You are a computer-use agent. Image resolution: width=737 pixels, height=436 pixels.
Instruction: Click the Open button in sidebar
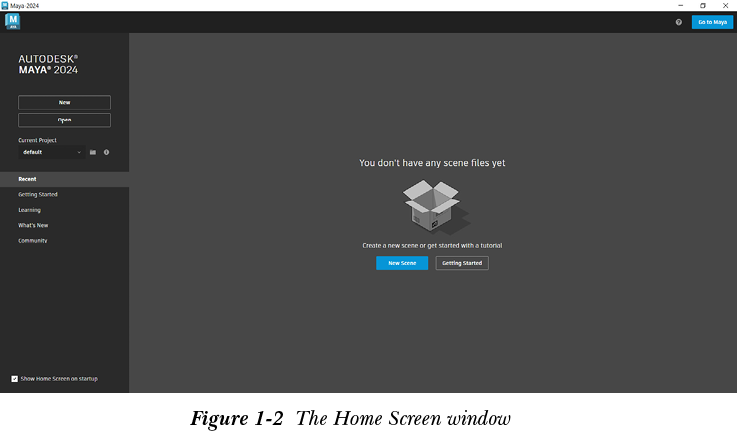pyautogui.click(x=64, y=120)
